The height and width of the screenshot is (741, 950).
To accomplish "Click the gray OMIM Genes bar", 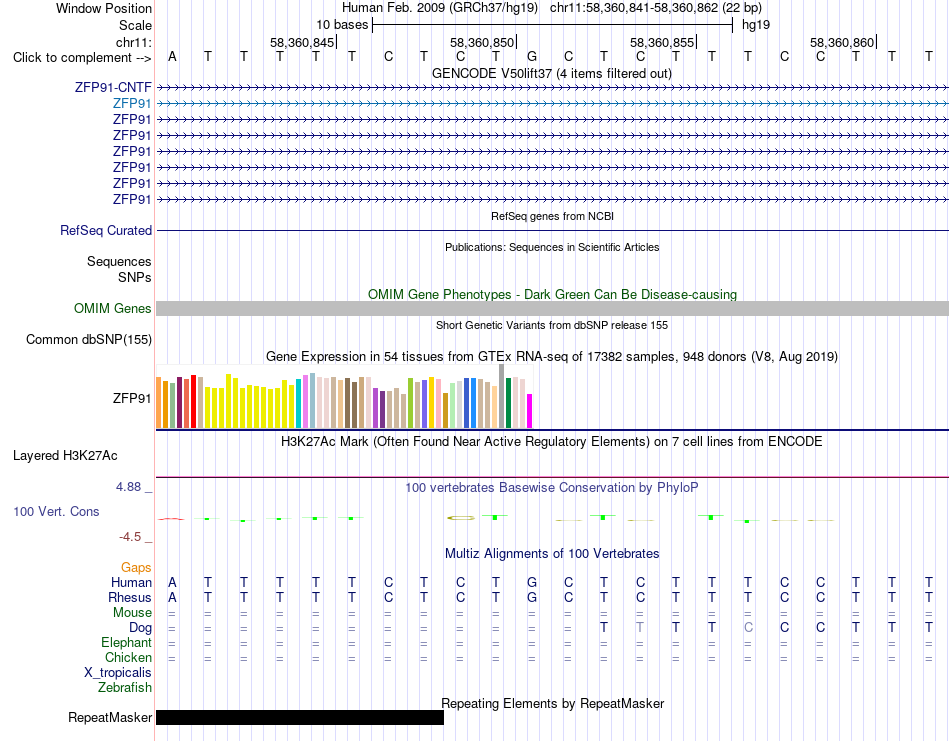I will 552,308.
